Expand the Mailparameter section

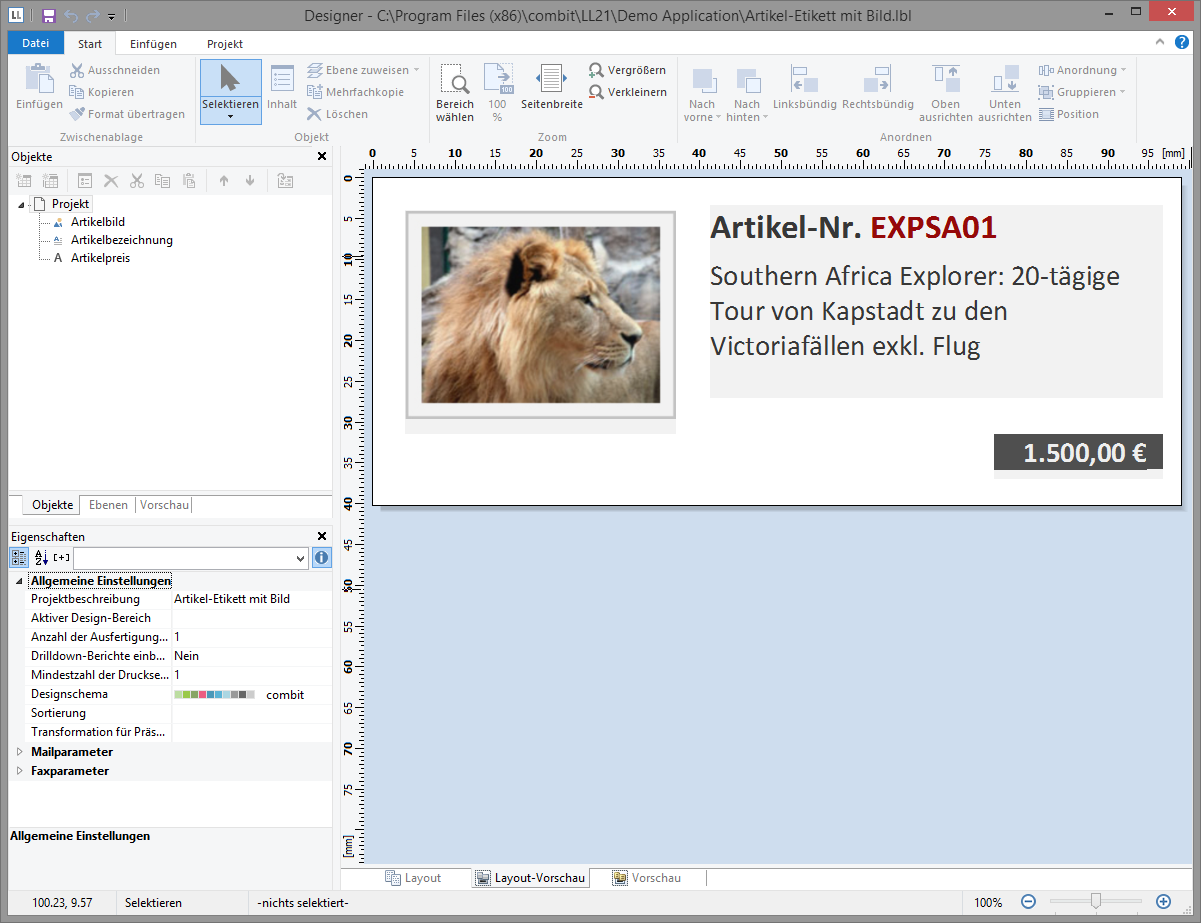[x=19, y=752]
